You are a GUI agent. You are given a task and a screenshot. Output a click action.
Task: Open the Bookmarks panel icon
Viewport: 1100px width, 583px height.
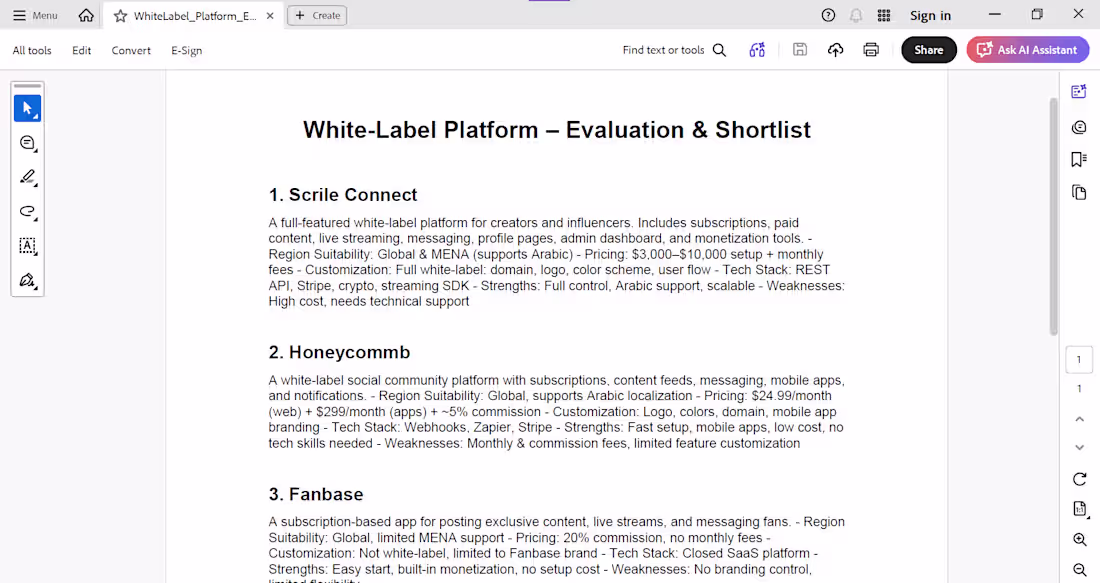(x=1079, y=159)
